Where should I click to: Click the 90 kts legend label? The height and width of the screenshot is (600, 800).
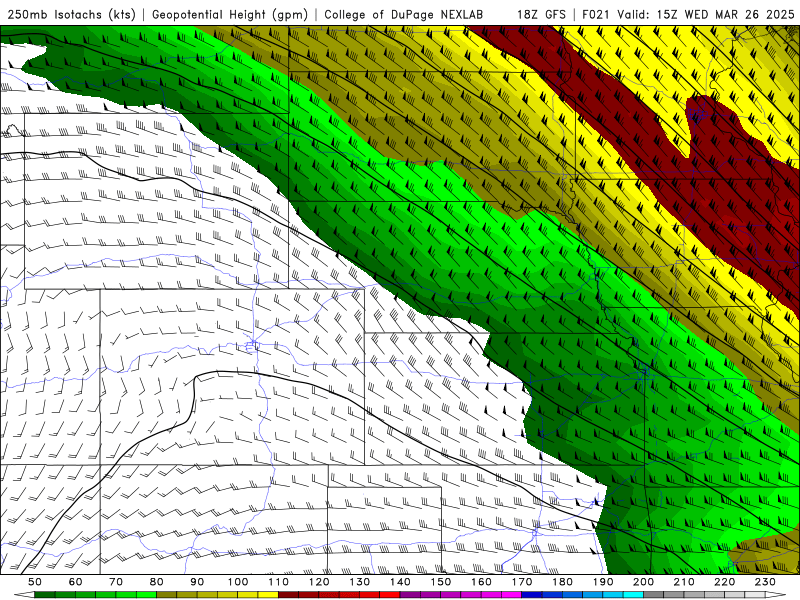(x=197, y=582)
